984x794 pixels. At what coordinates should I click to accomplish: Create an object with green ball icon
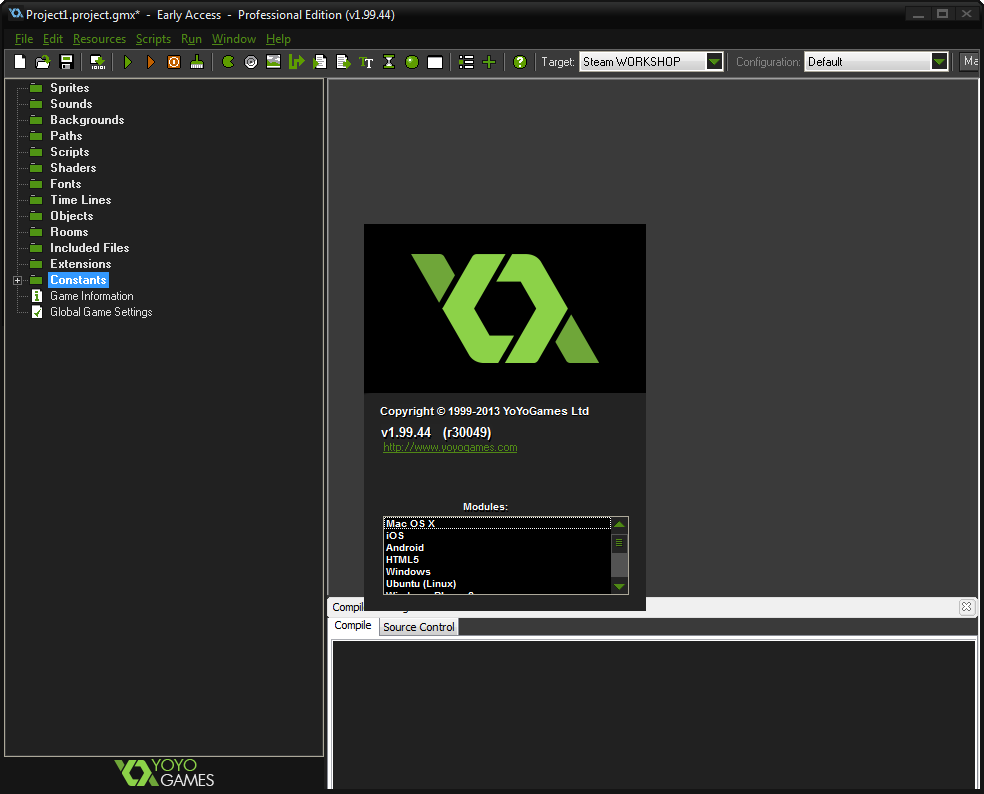pos(412,62)
